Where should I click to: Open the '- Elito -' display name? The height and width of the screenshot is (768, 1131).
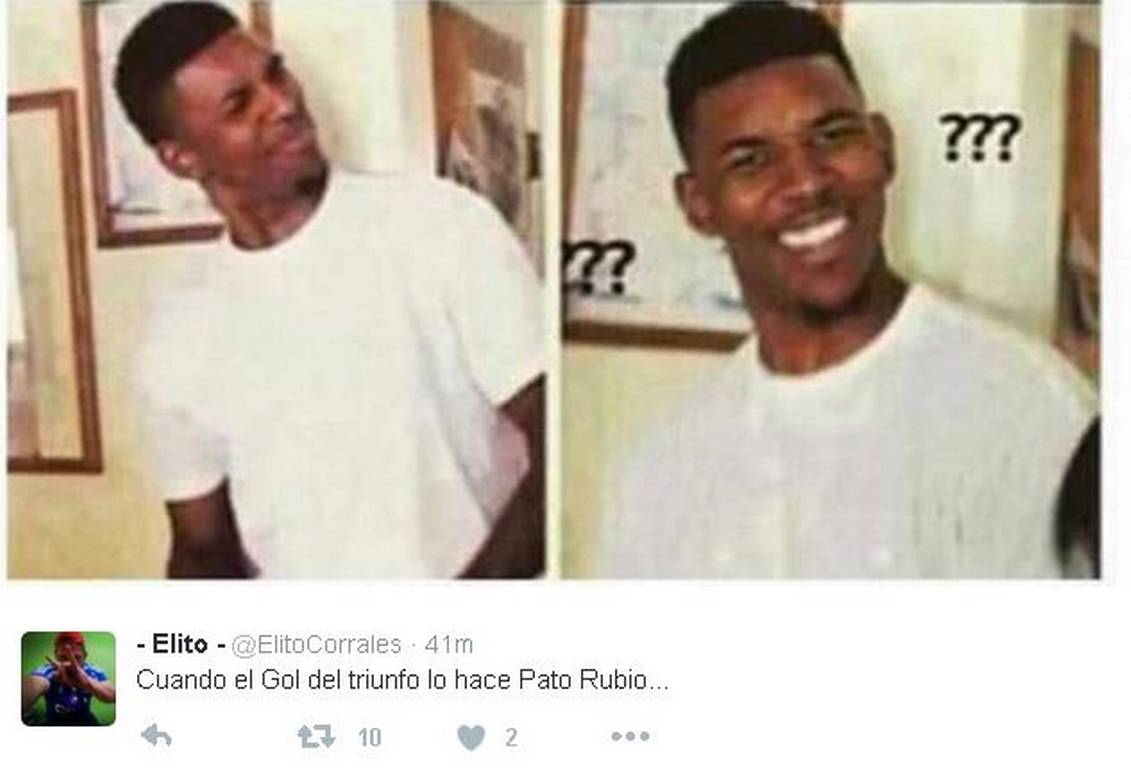click(181, 644)
